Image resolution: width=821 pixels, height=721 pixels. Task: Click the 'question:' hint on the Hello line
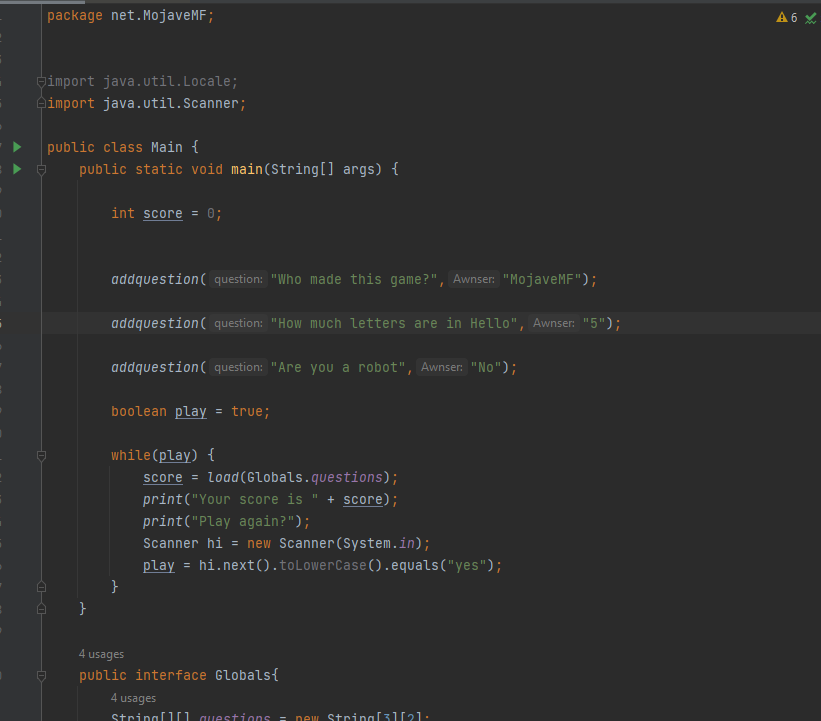point(238,323)
